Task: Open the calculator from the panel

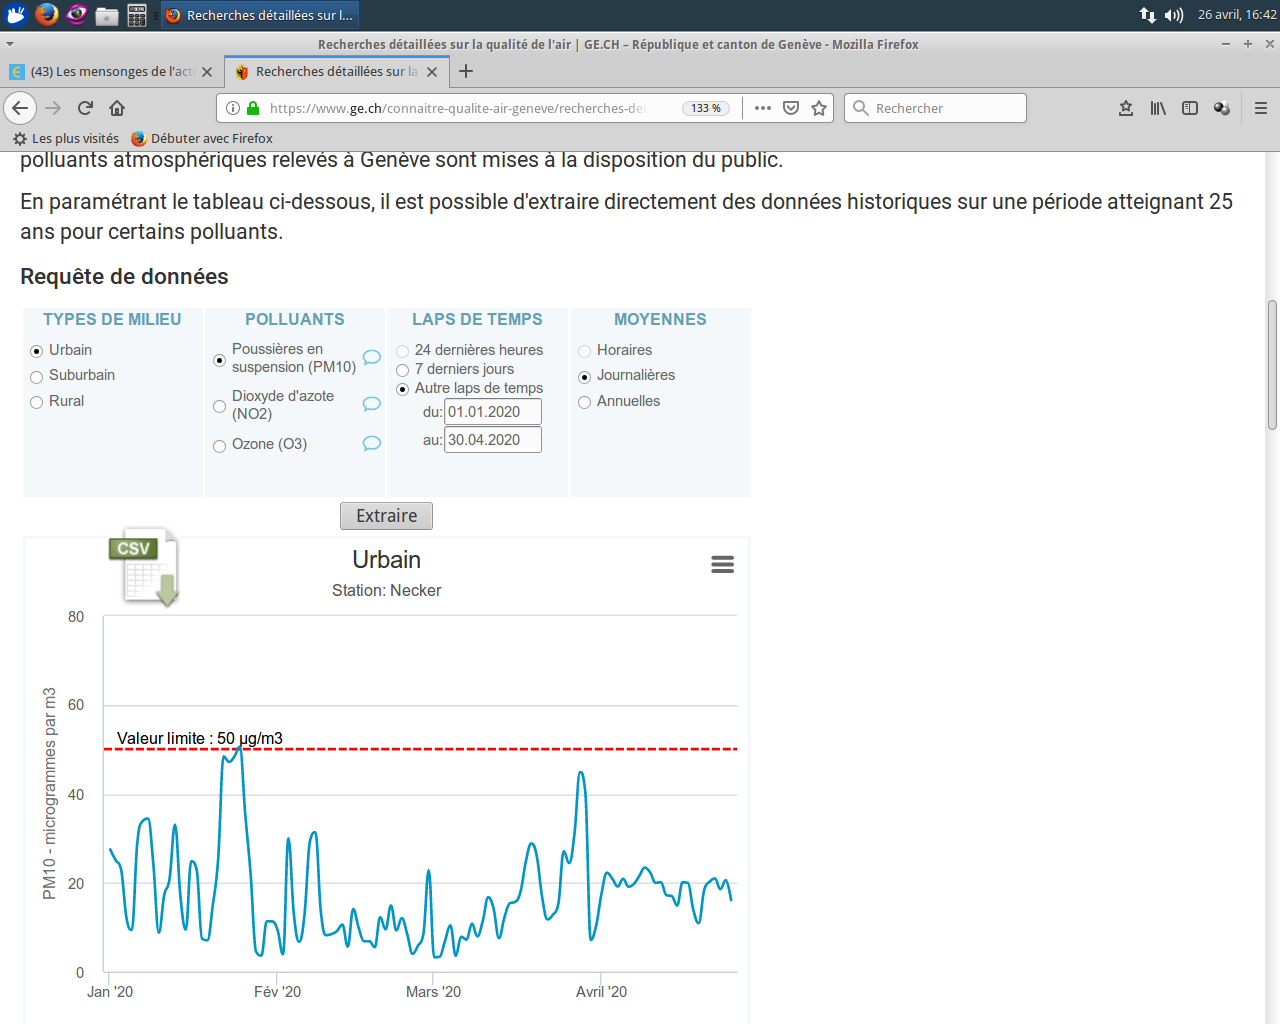Action: [137, 15]
